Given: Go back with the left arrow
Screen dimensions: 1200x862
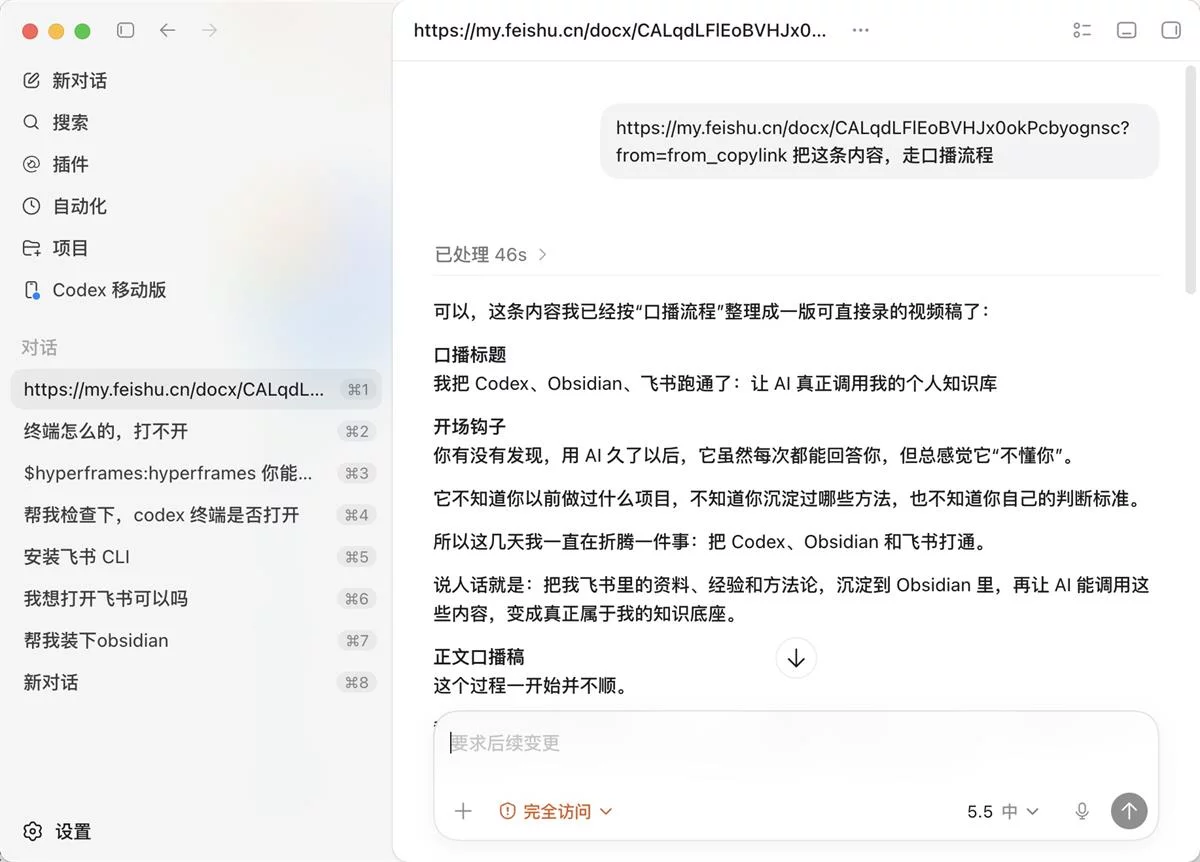Looking at the screenshot, I should click(167, 31).
